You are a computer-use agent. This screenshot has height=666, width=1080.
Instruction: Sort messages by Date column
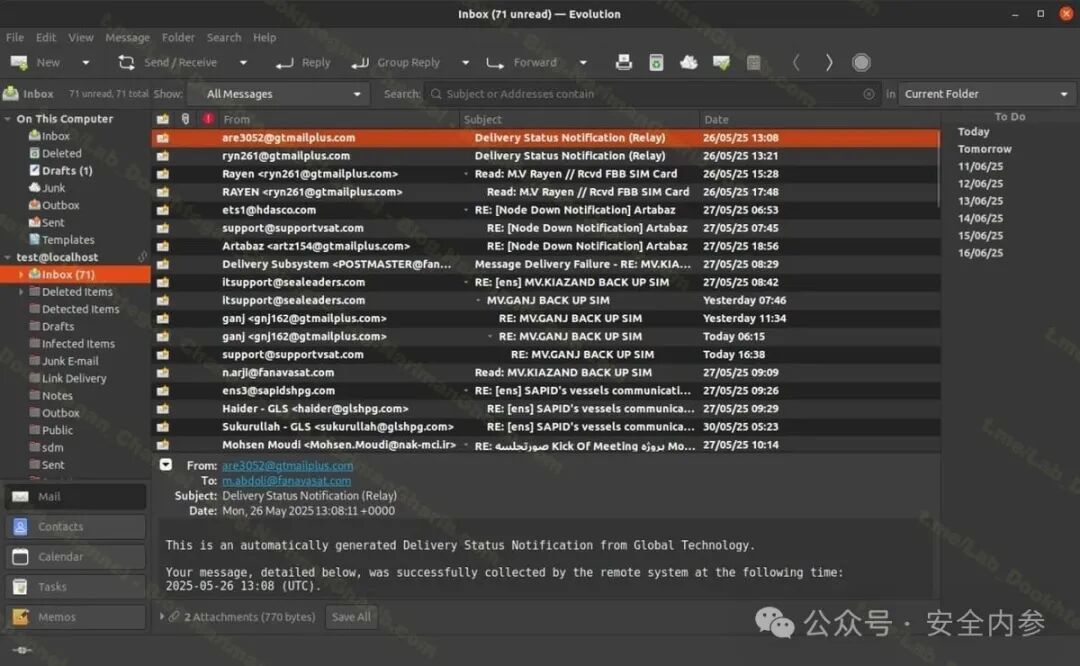click(820, 119)
